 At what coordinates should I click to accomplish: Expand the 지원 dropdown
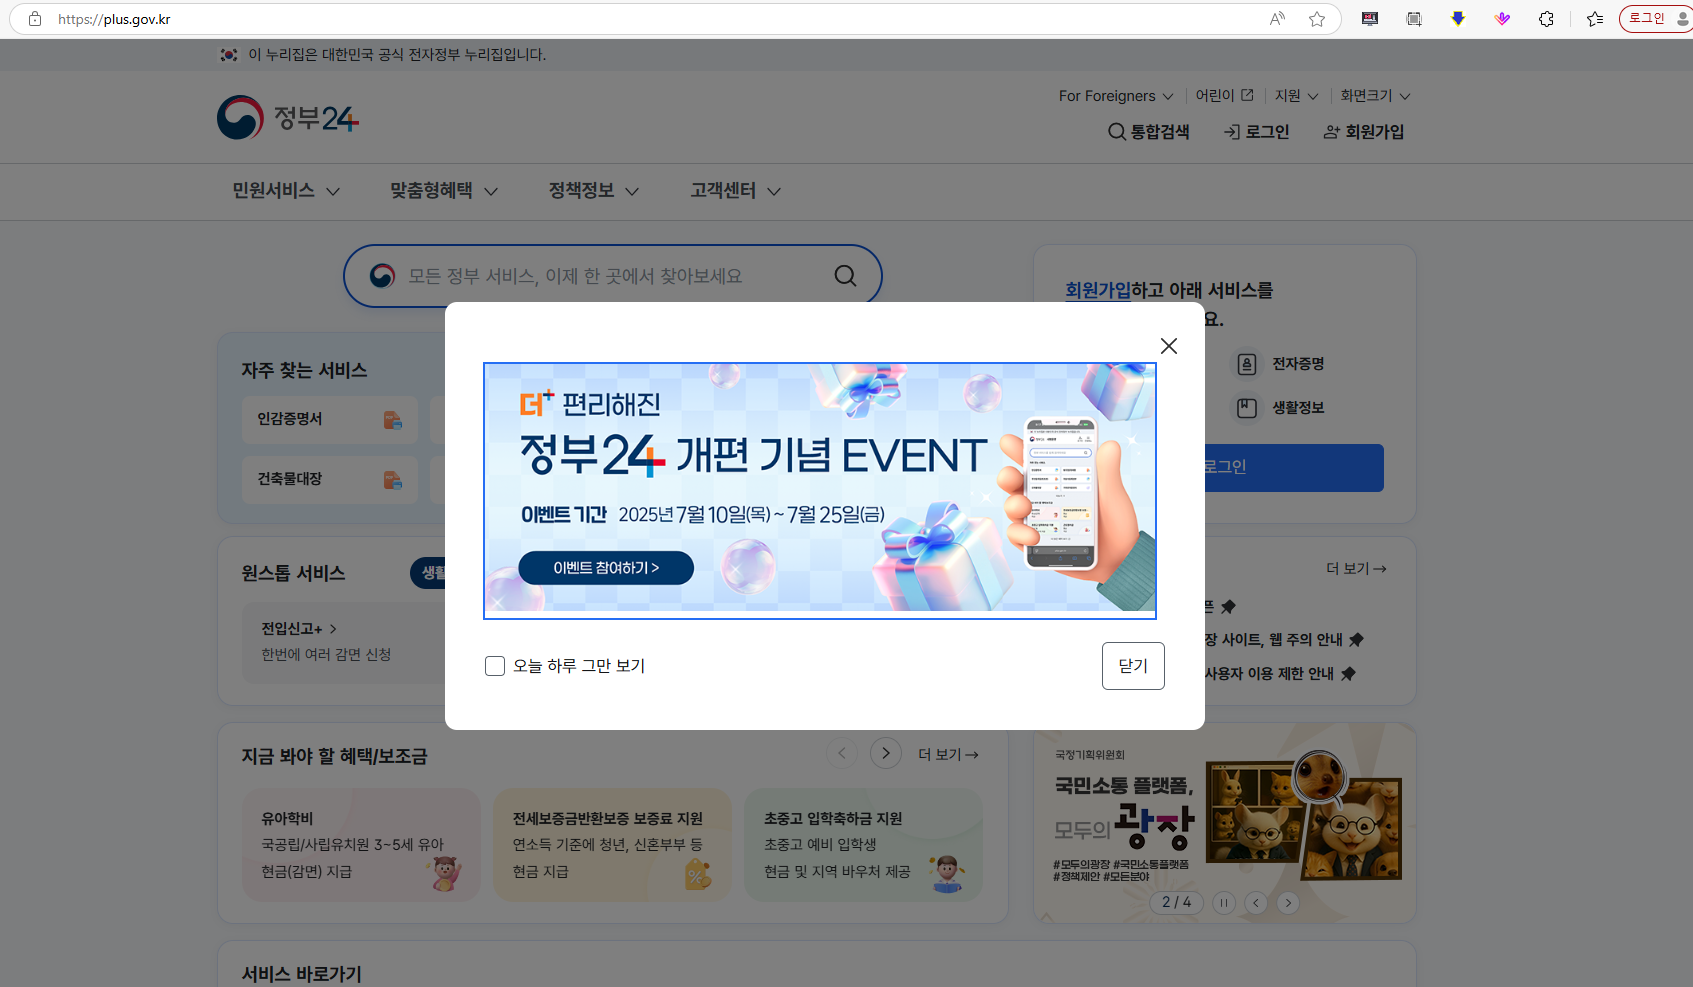[1297, 96]
